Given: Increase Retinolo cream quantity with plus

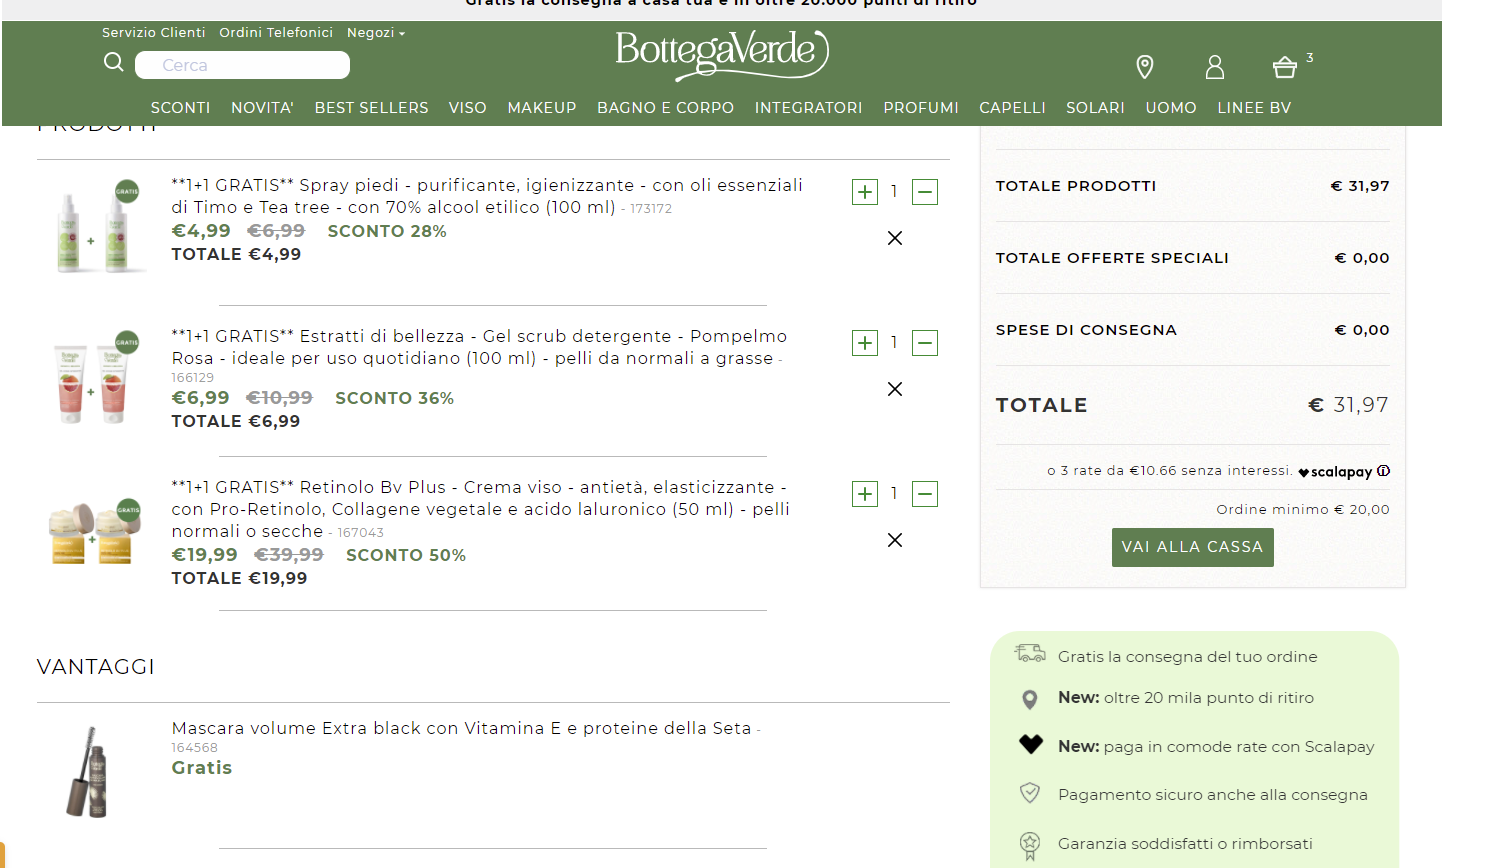Looking at the screenshot, I should tap(865, 494).
